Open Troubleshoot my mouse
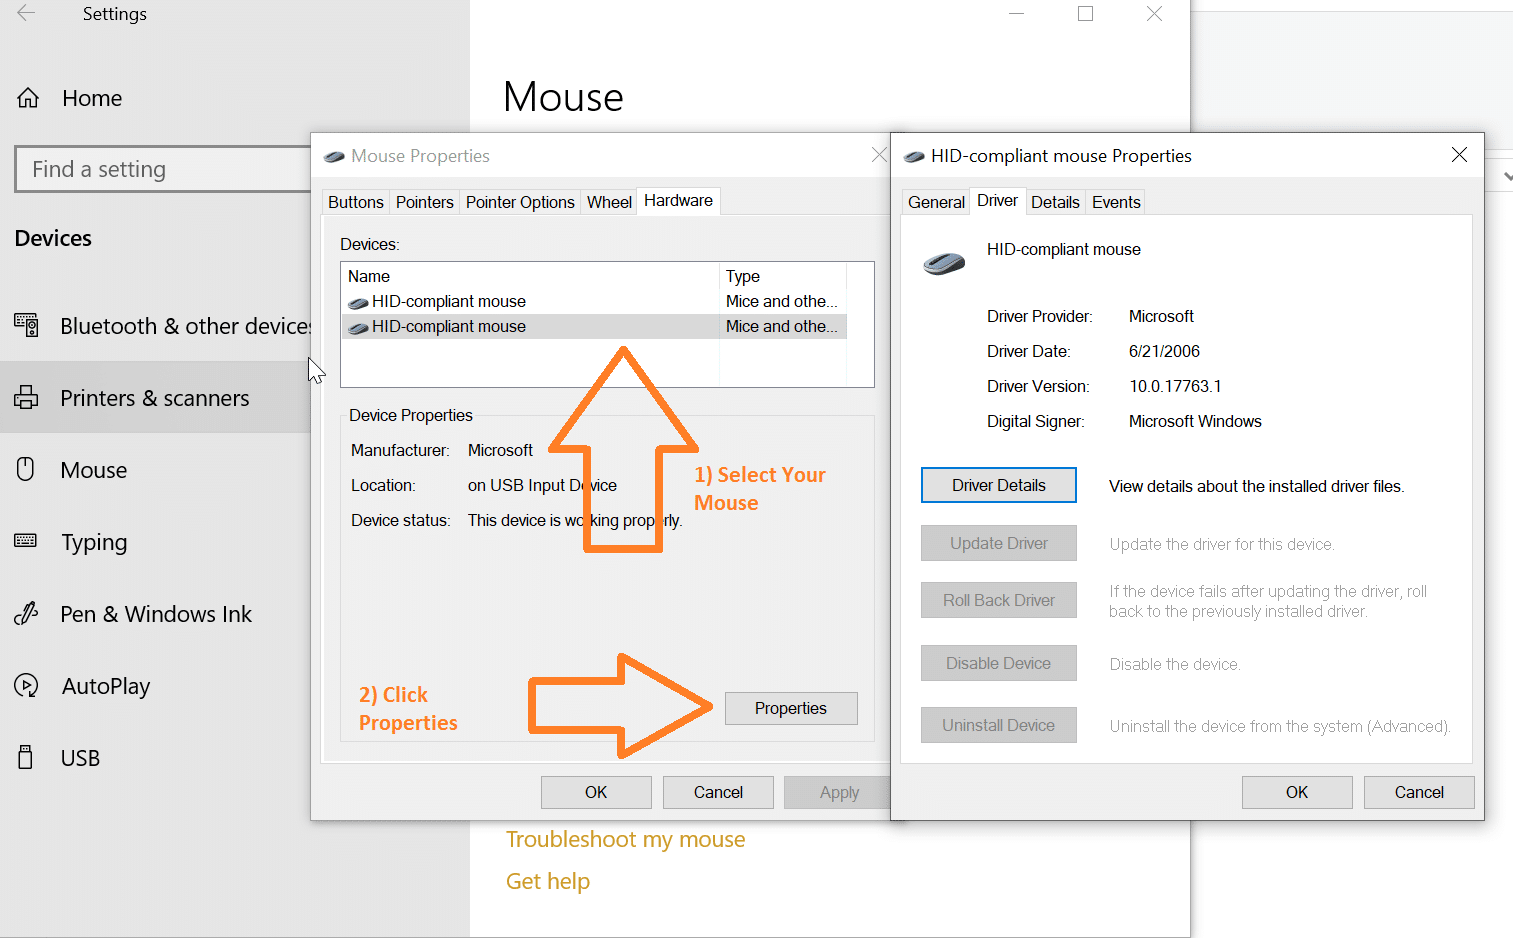 tap(625, 839)
